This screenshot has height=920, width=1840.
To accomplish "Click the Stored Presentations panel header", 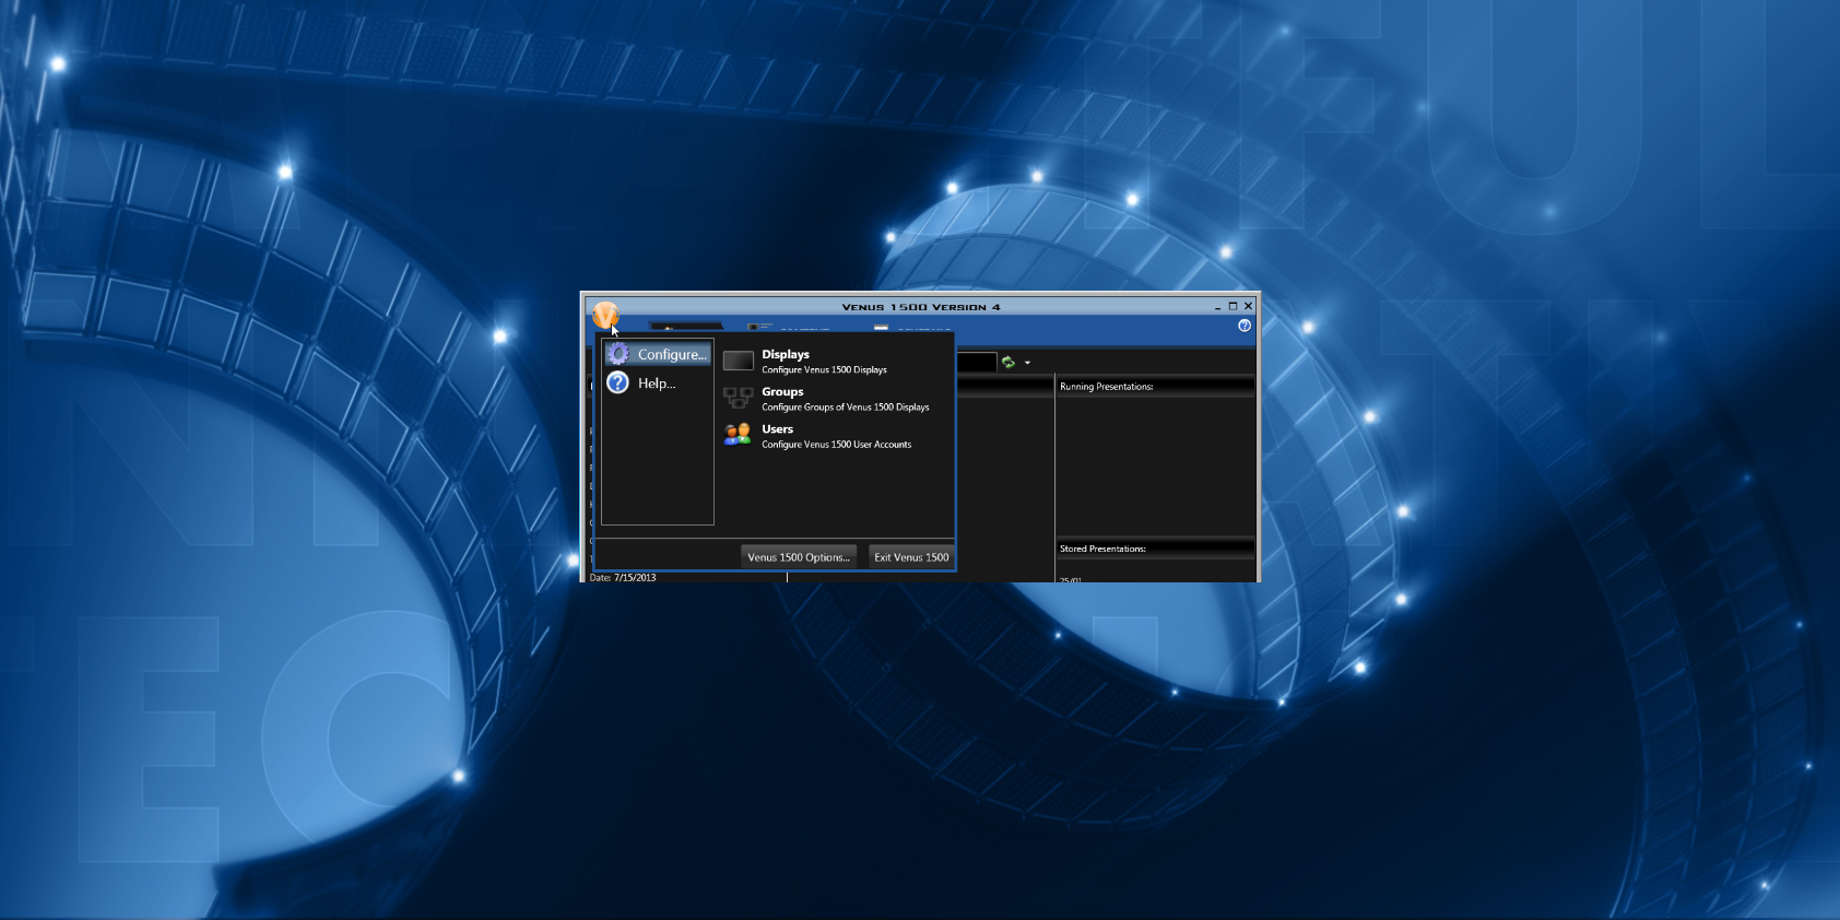I will (x=1154, y=549).
